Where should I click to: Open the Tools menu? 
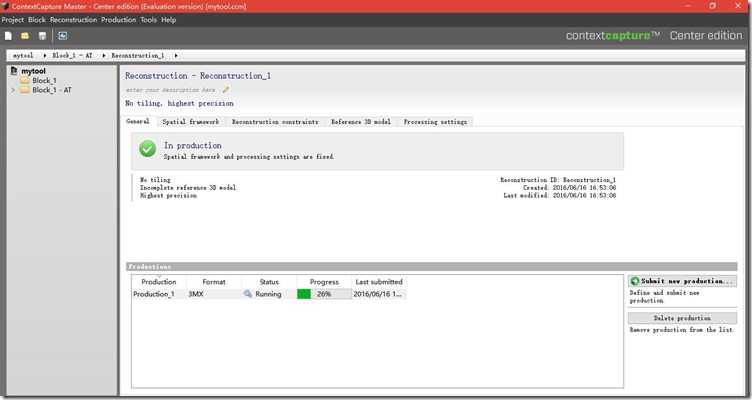149,20
